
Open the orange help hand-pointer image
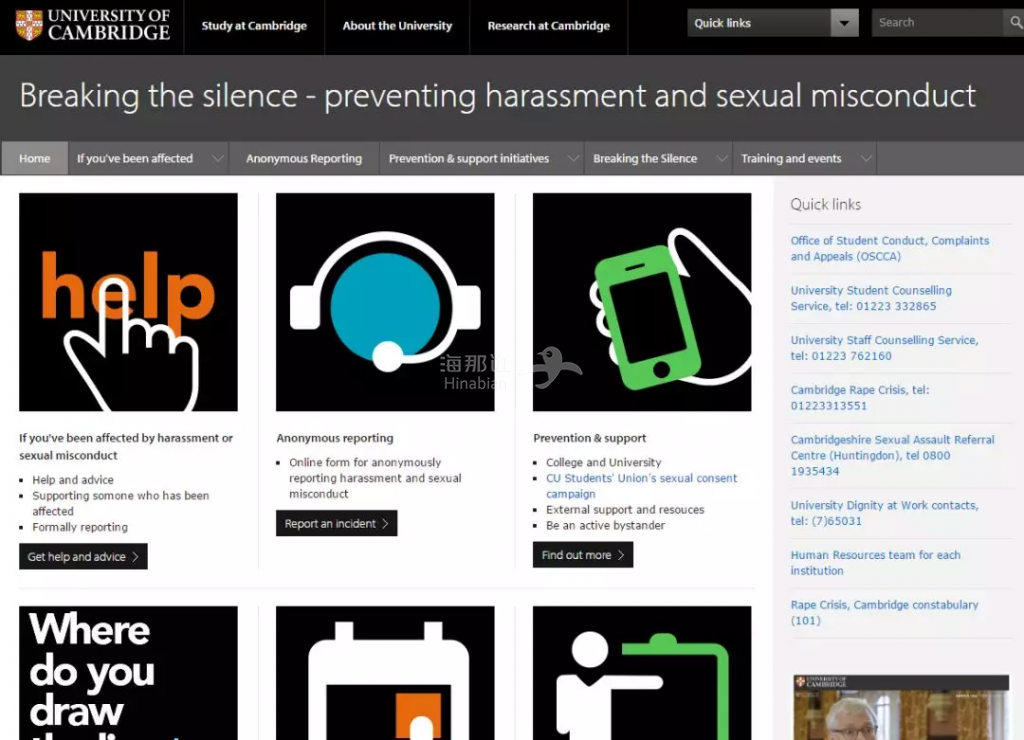[129, 302]
